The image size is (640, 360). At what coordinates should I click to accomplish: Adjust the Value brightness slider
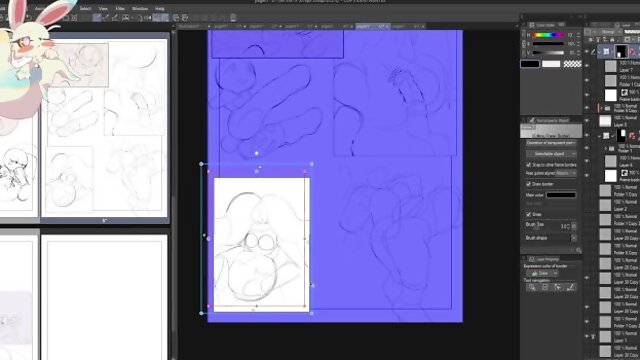tap(548, 52)
